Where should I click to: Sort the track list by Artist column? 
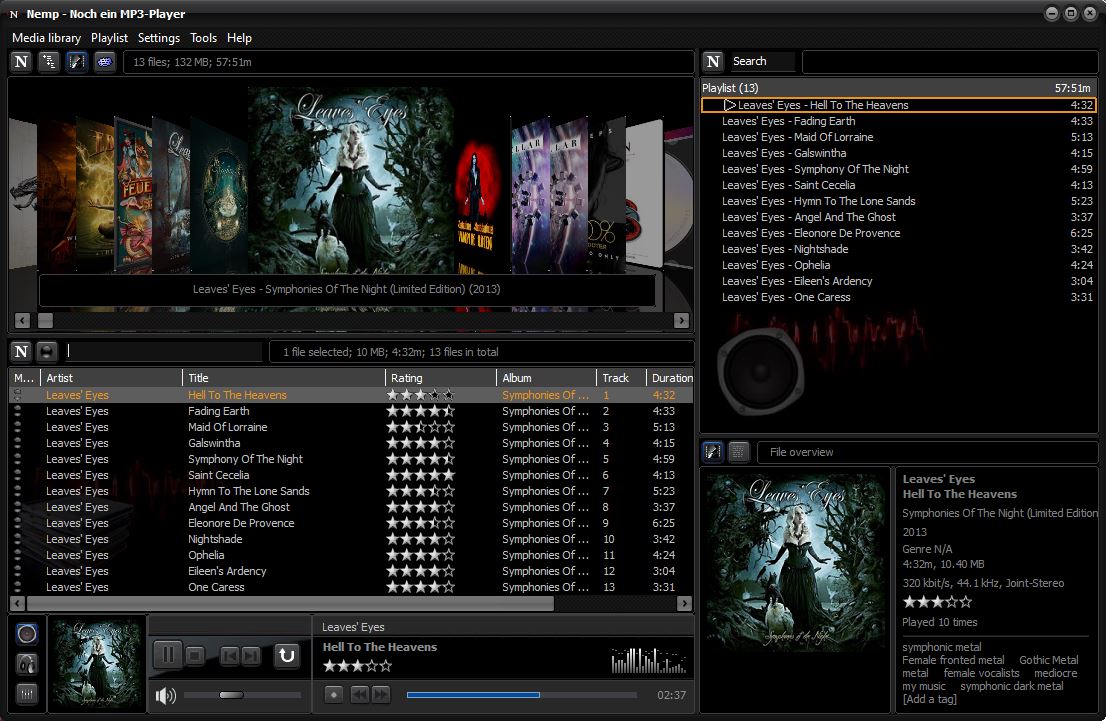coord(111,378)
